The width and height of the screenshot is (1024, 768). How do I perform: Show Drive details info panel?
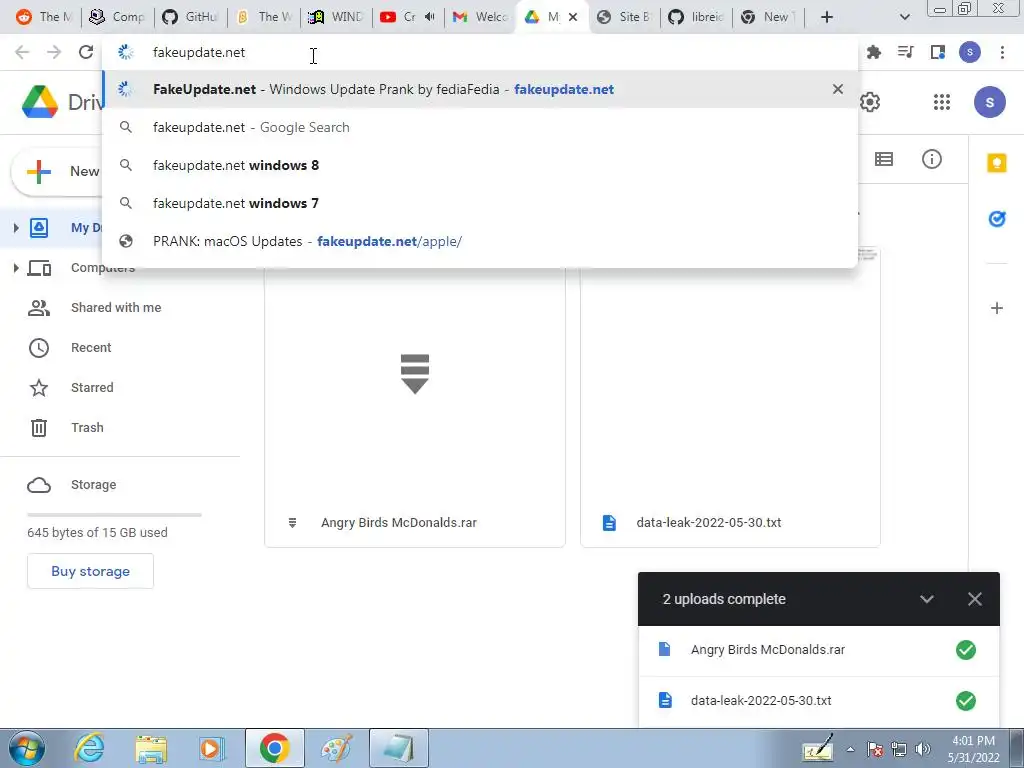pos(932,159)
